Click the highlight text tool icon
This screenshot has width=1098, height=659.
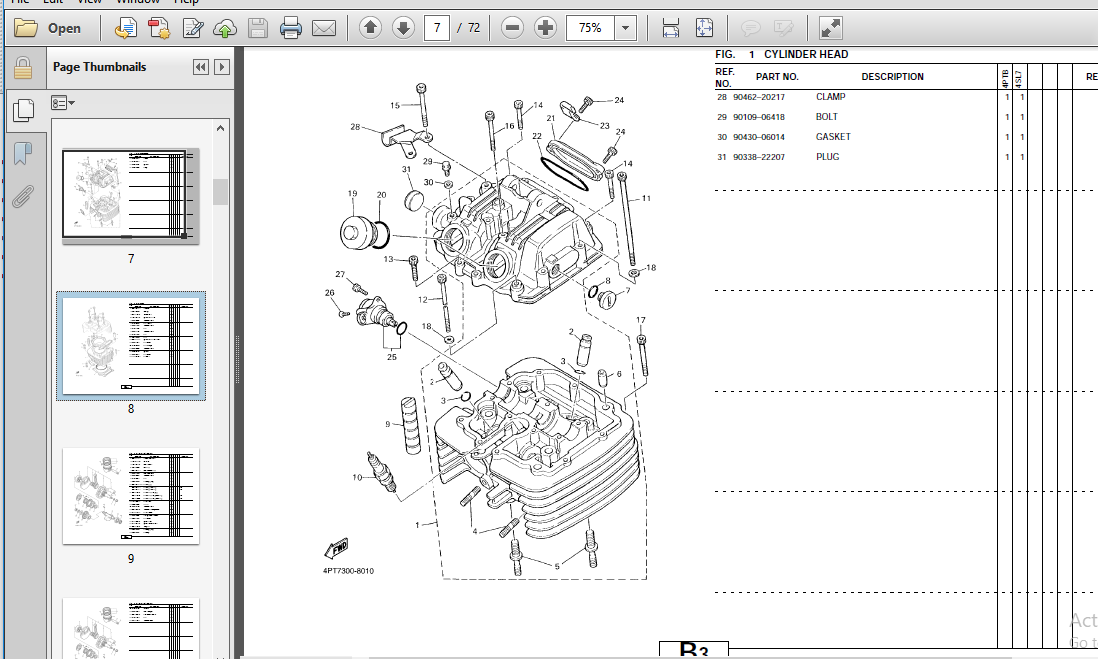(x=784, y=28)
